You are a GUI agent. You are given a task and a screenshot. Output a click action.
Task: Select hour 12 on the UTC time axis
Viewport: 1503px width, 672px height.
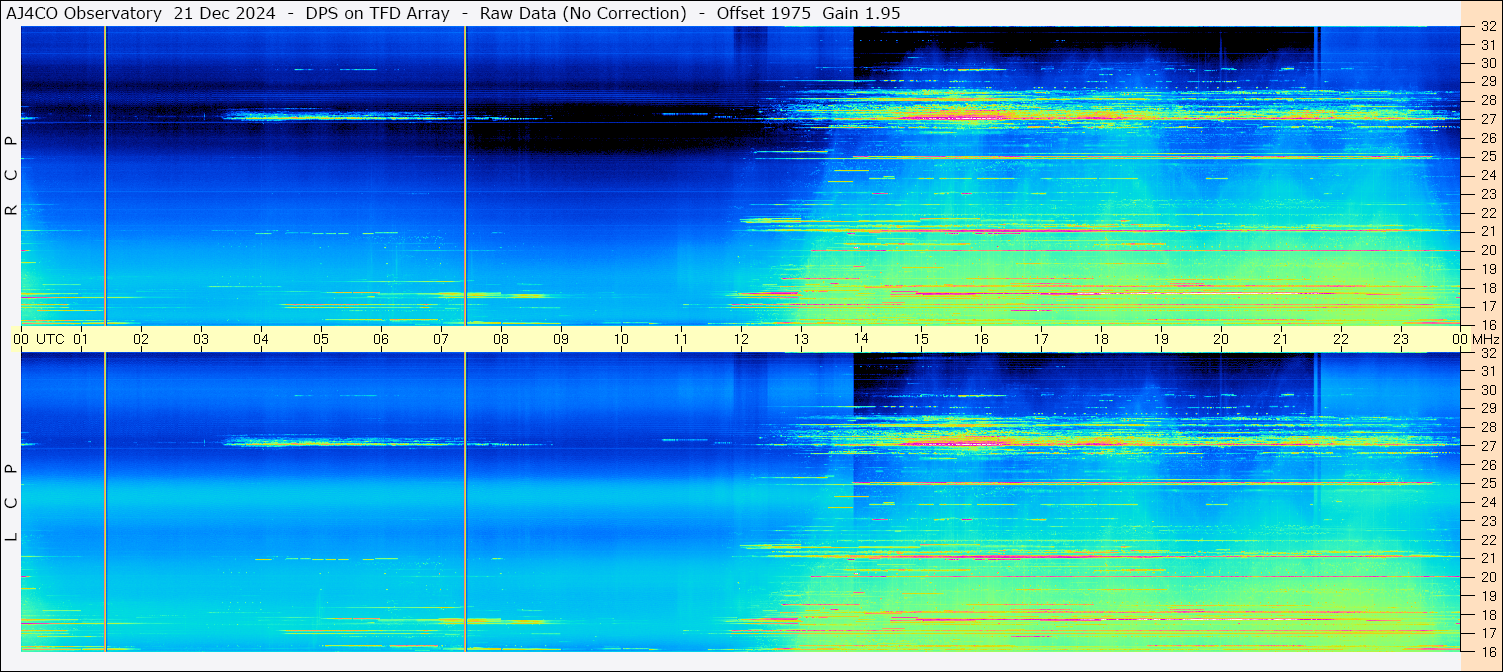pyautogui.click(x=741, y=339)
